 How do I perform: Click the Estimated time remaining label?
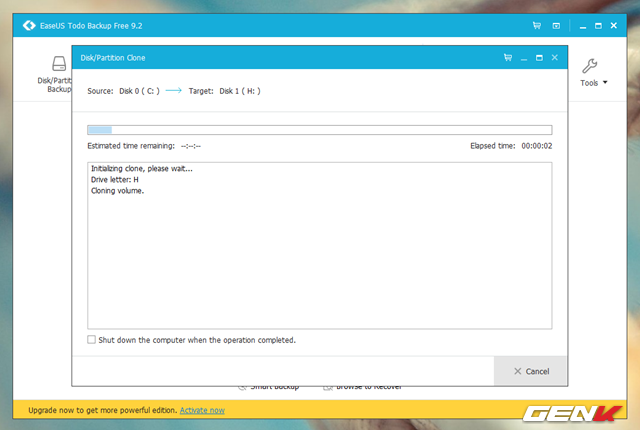(x=131, y=146)
